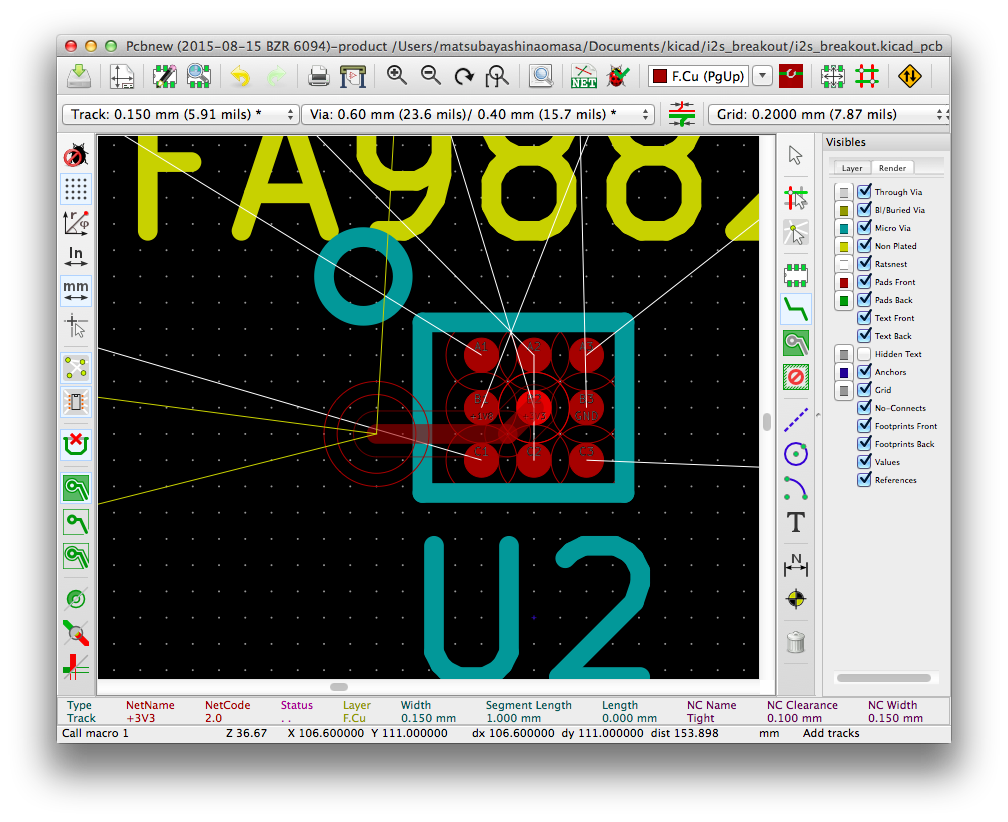Click the Through Via color swatch
The height and width of the screenshot is (822, 1008).
click(844, 192)
